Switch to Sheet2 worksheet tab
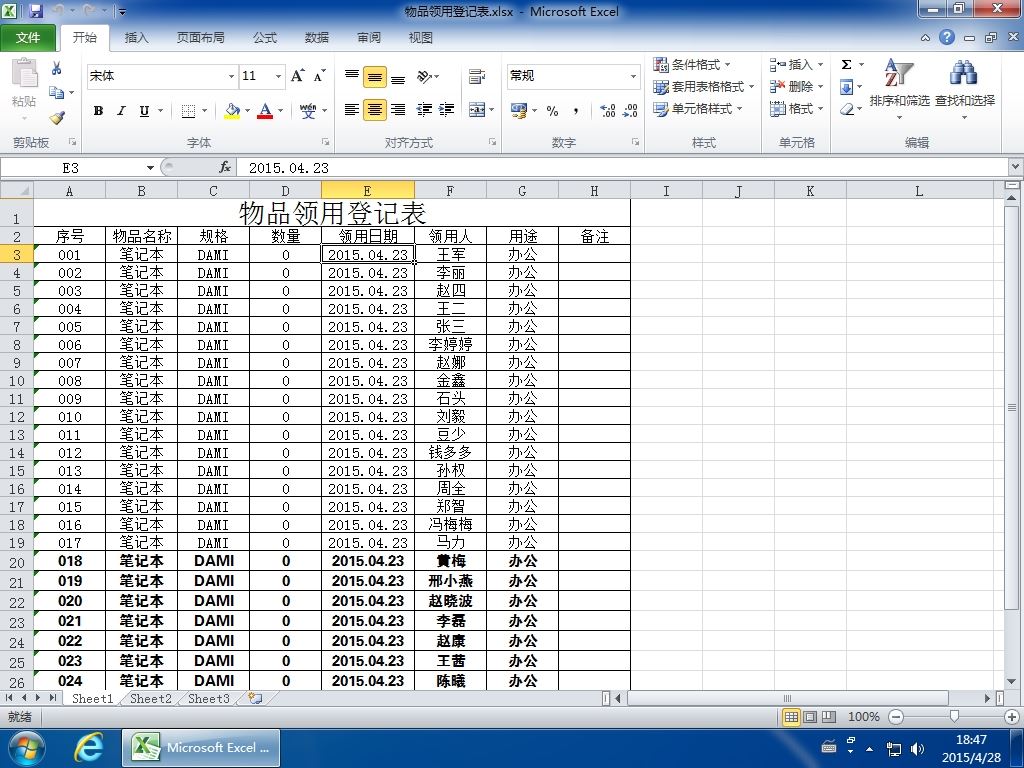 click(x=150, y=698)
